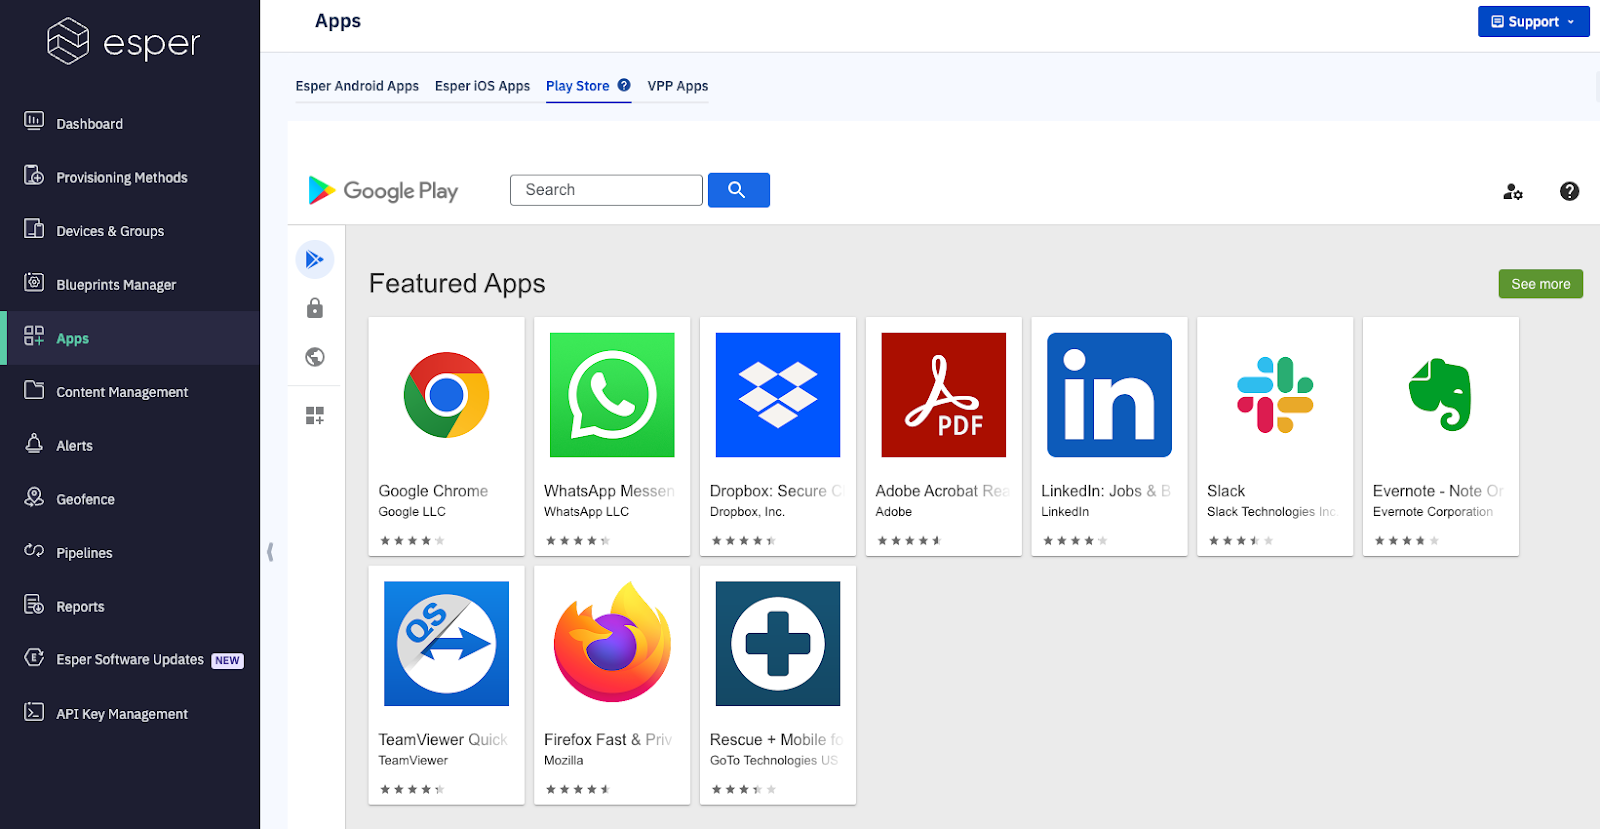1600x829 pixels.
Task: Click the Google Play search field
Action: [606, 190]
